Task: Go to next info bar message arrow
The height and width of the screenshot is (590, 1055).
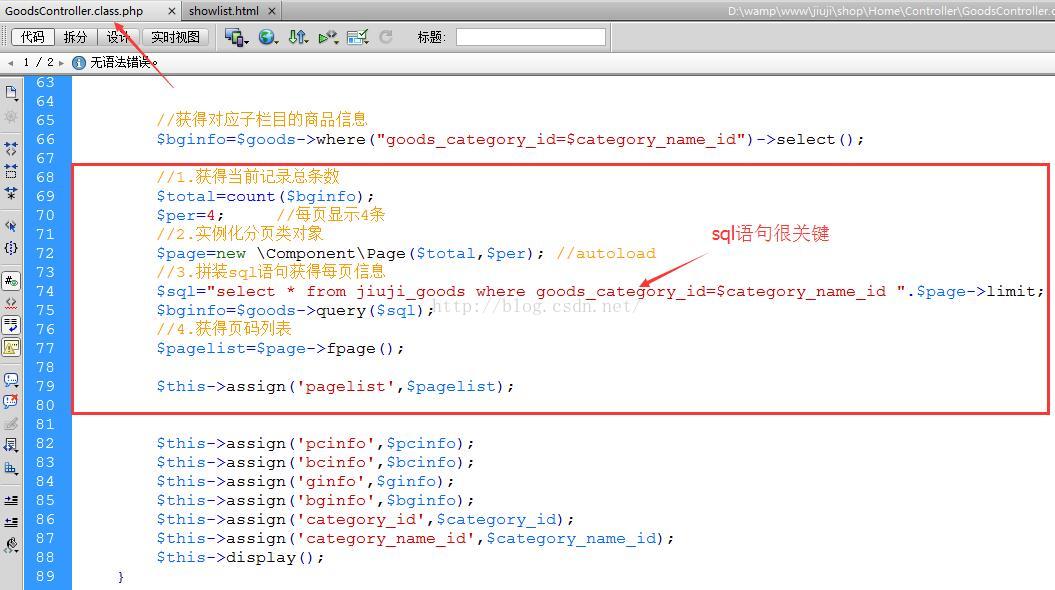Action: click(61, 63)
